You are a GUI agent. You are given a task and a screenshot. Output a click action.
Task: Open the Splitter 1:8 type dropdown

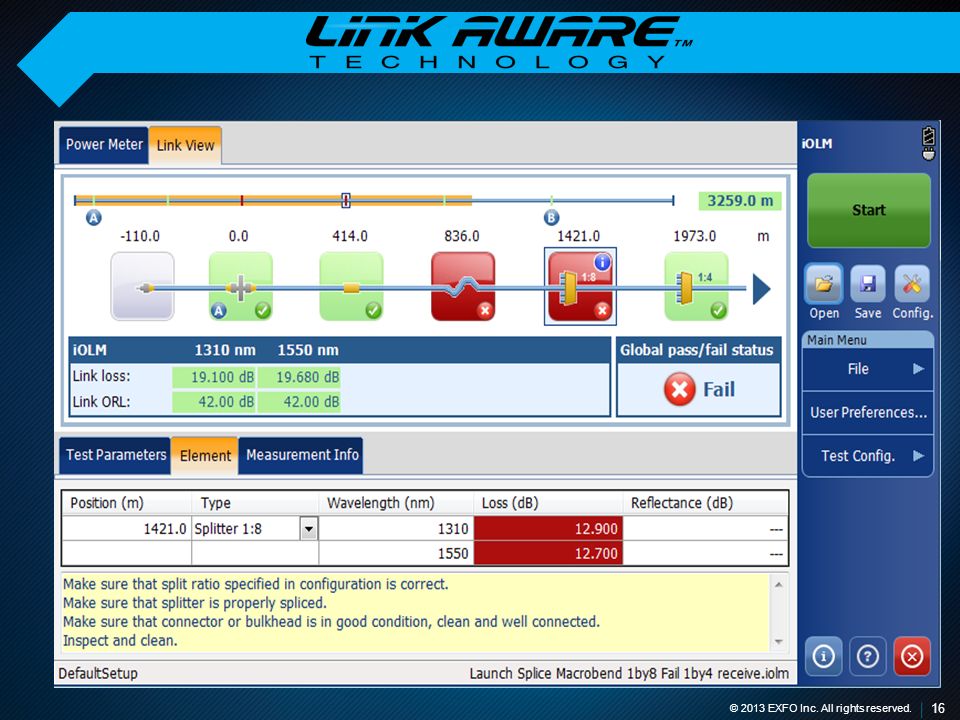click(309, 528)
